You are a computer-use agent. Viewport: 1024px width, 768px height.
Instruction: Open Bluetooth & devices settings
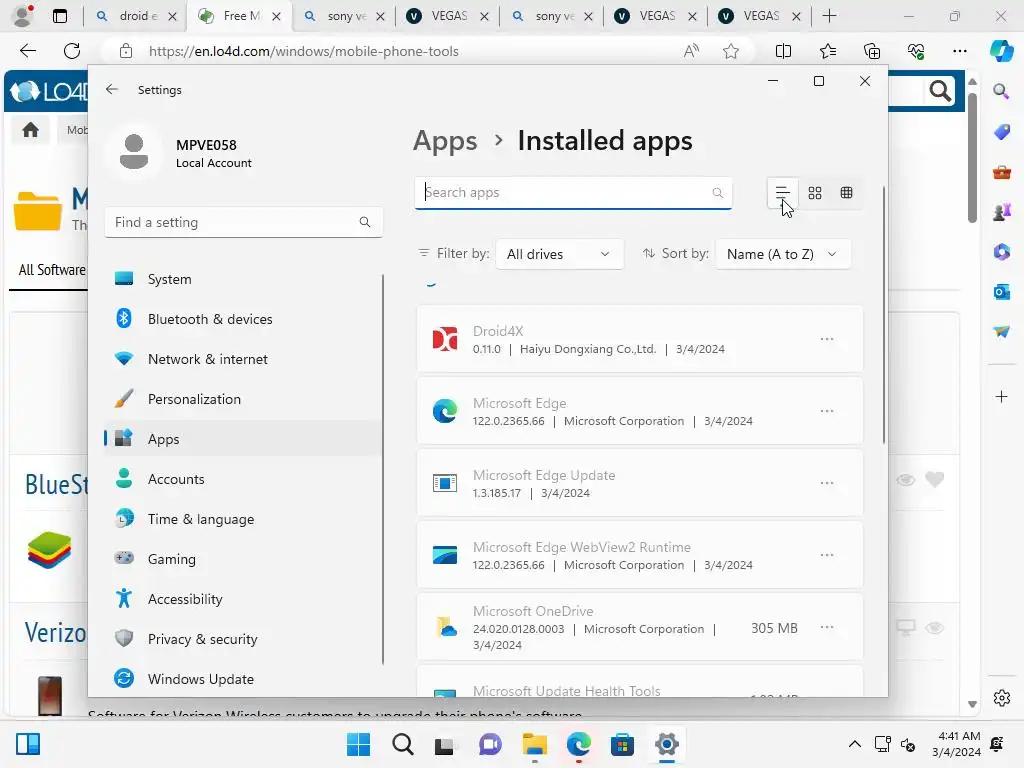[x=243, y=319]
